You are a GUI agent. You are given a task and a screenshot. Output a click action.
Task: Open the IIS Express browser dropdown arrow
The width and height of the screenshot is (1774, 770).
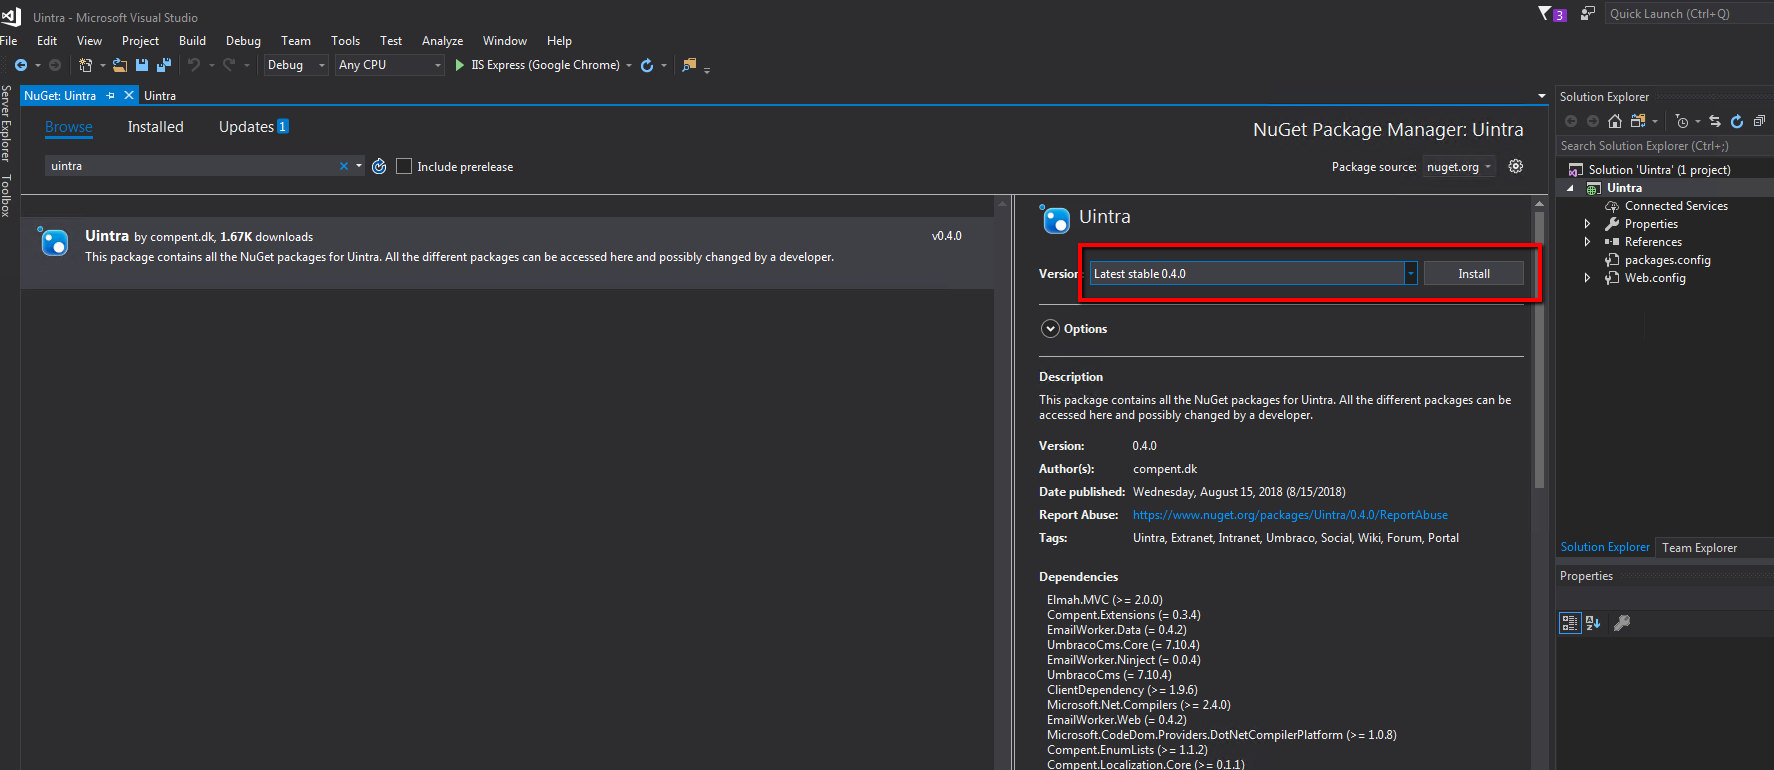[x=629, y=65]
